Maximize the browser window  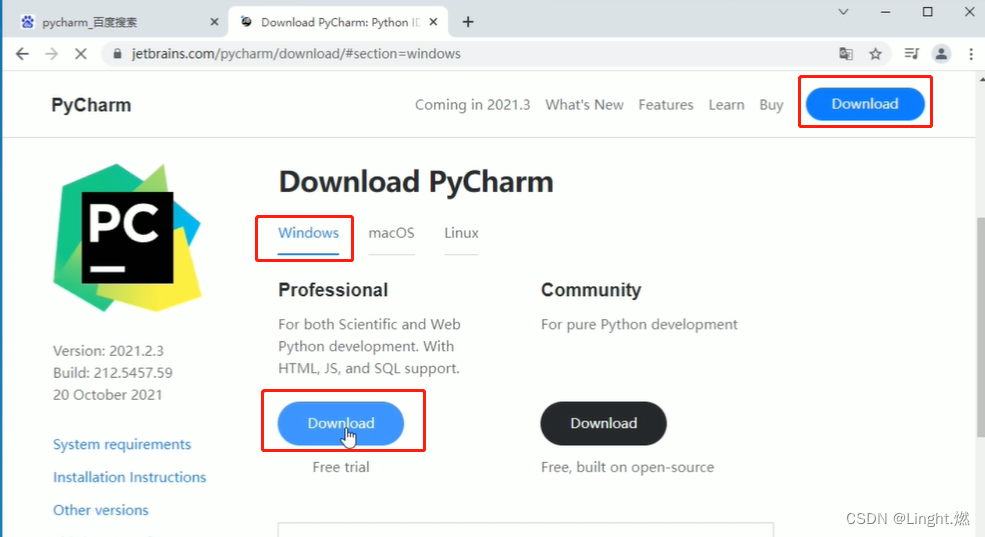coord(927,12)
